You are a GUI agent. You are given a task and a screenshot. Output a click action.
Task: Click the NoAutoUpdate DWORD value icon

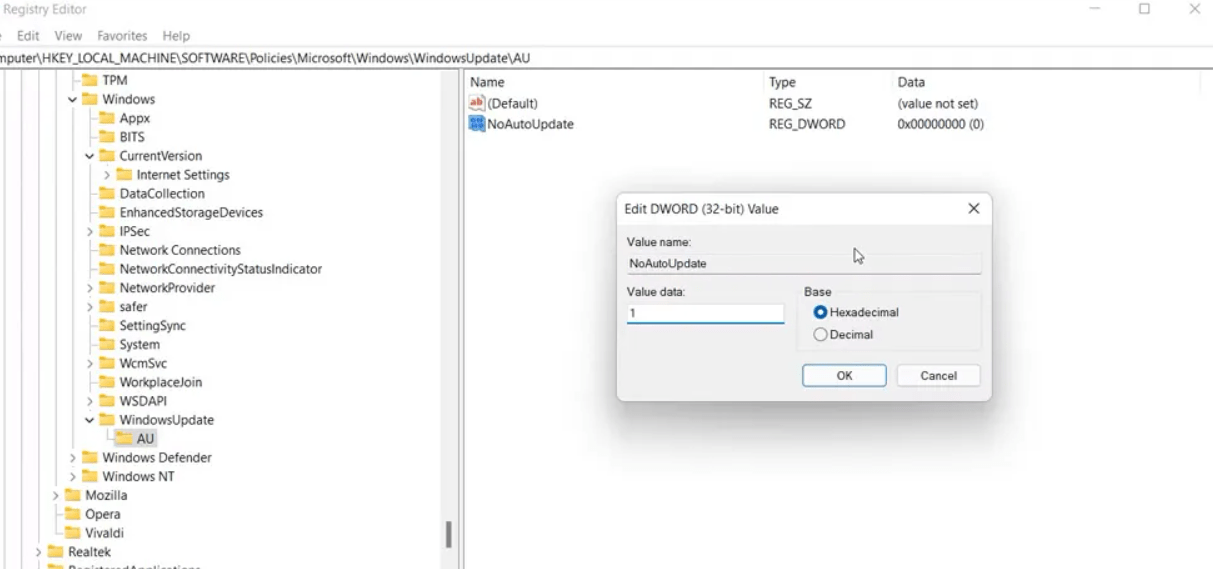pyautogui.click(x=477, y=124)
